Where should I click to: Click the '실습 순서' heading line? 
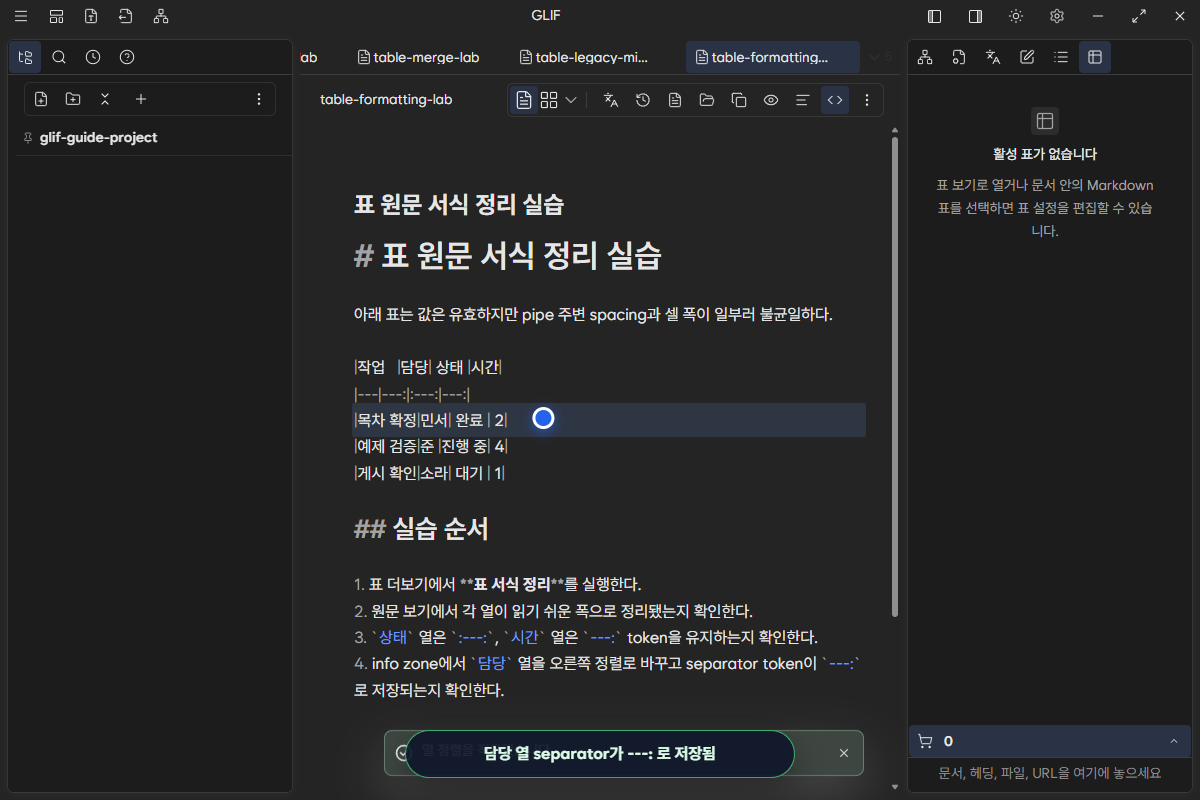pyautogui.click(x=421, y=529)
